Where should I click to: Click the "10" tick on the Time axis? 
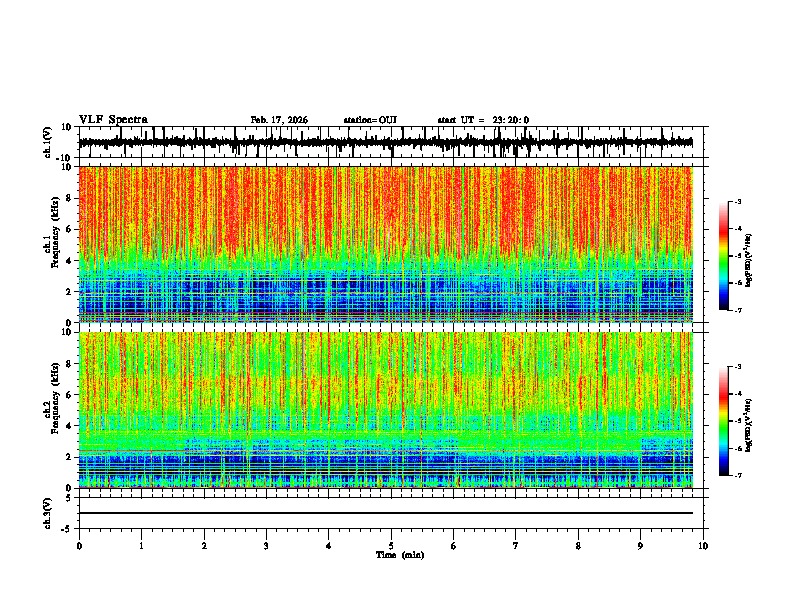703,546
